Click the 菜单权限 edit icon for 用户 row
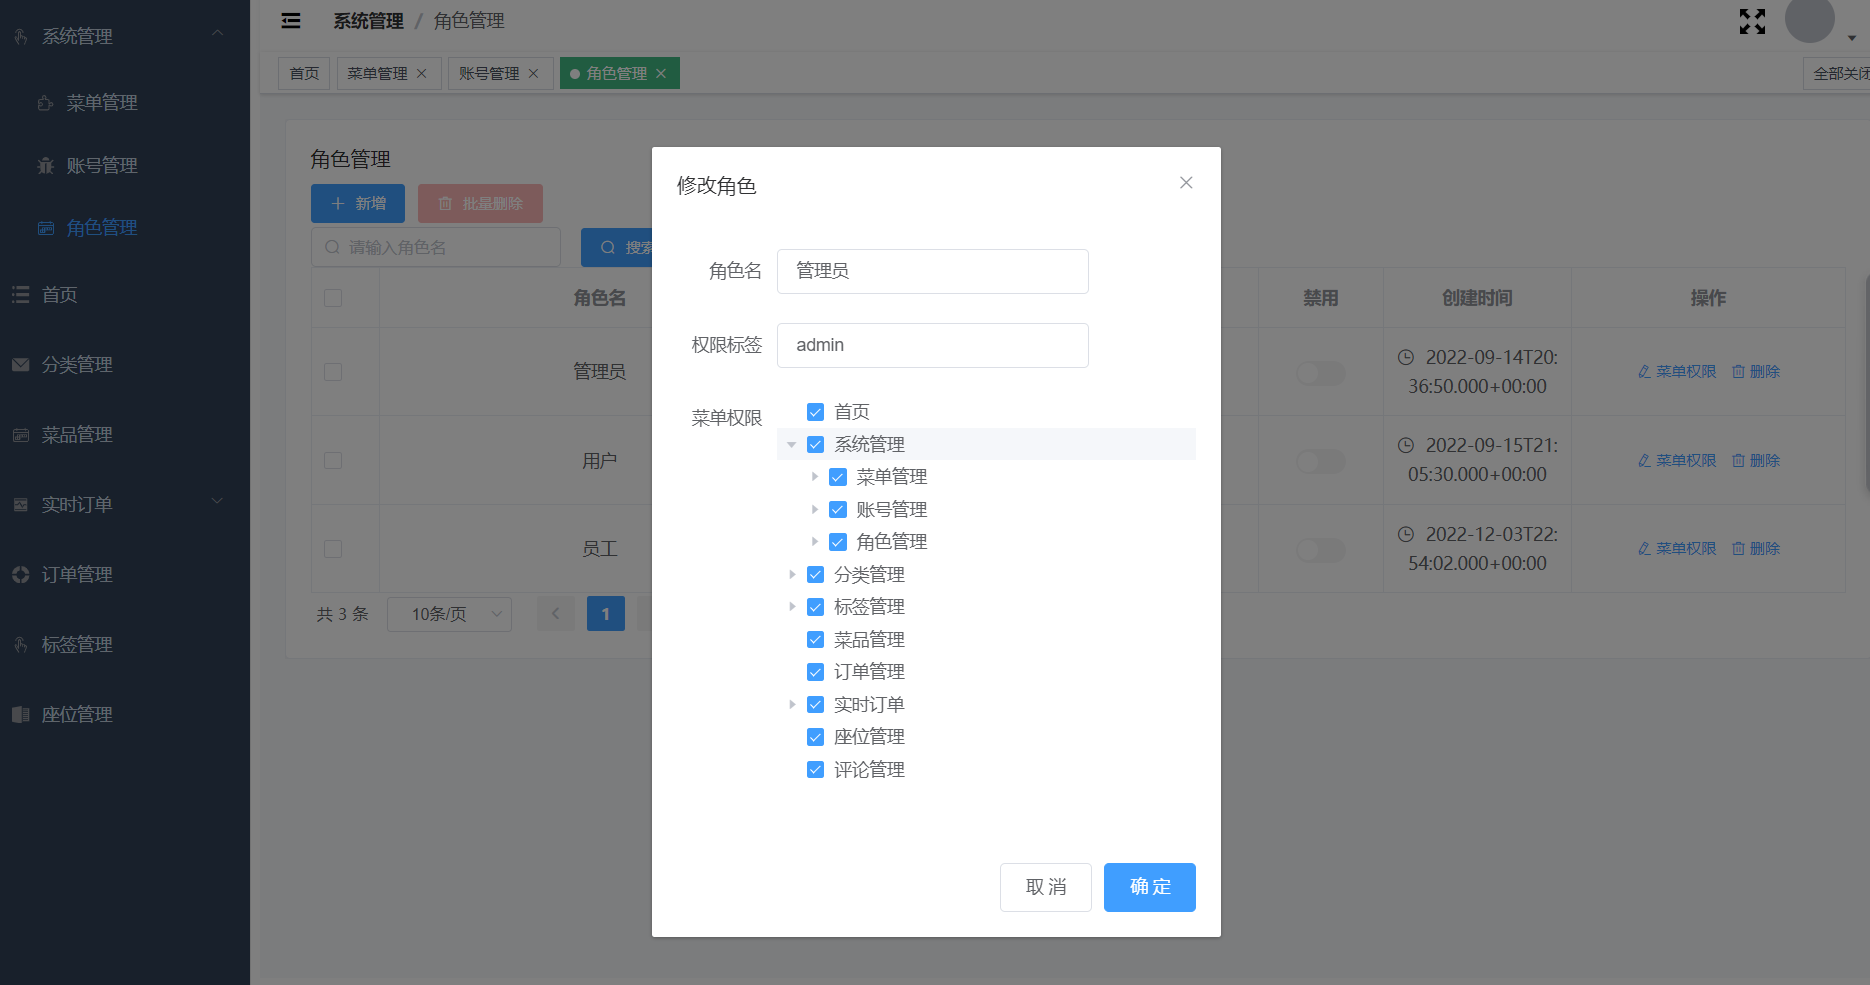Image resolution: width=1870 pixels, height=985 pixels. (x=1644, y=461)
